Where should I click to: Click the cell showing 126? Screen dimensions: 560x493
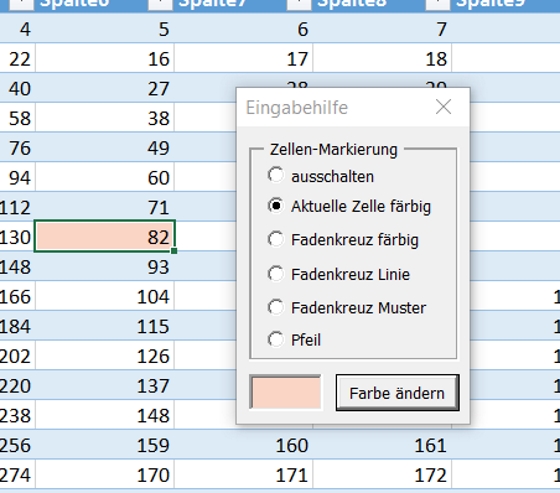(105, 355)
